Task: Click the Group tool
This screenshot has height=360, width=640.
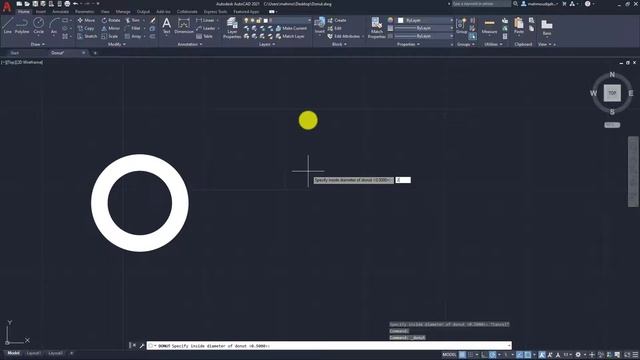Action: [462, 25]
